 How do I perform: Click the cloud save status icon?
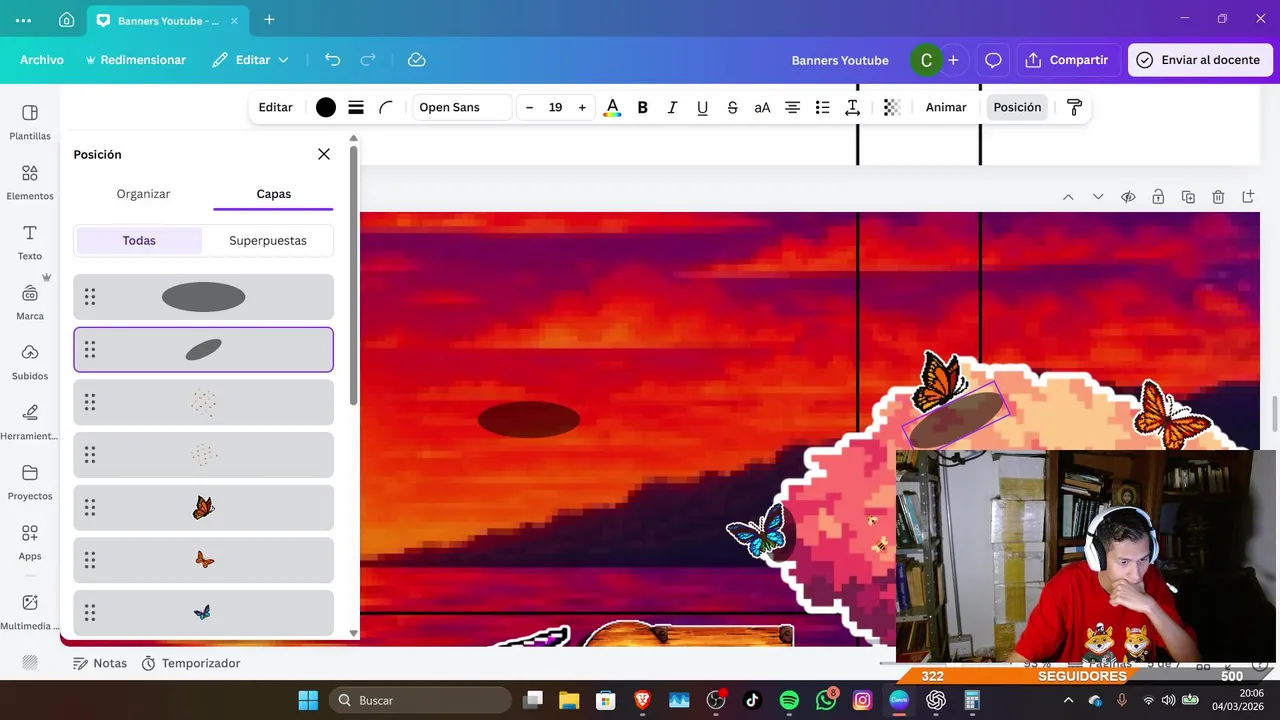coord(417,60)
